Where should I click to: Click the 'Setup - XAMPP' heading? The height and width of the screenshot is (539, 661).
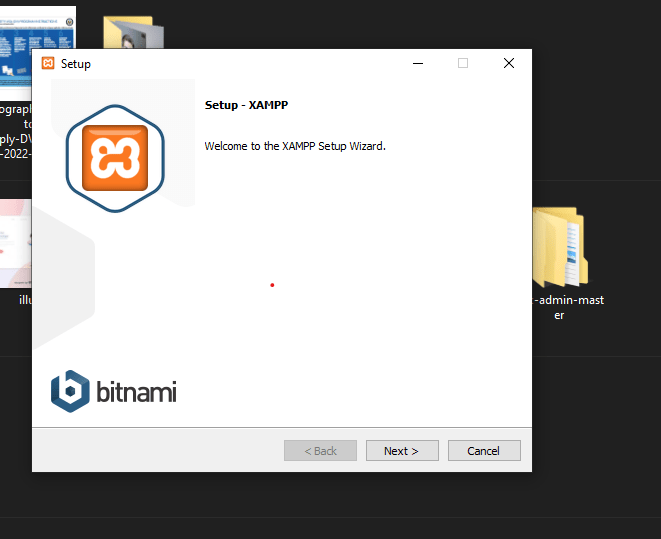(x=246, y=105)
